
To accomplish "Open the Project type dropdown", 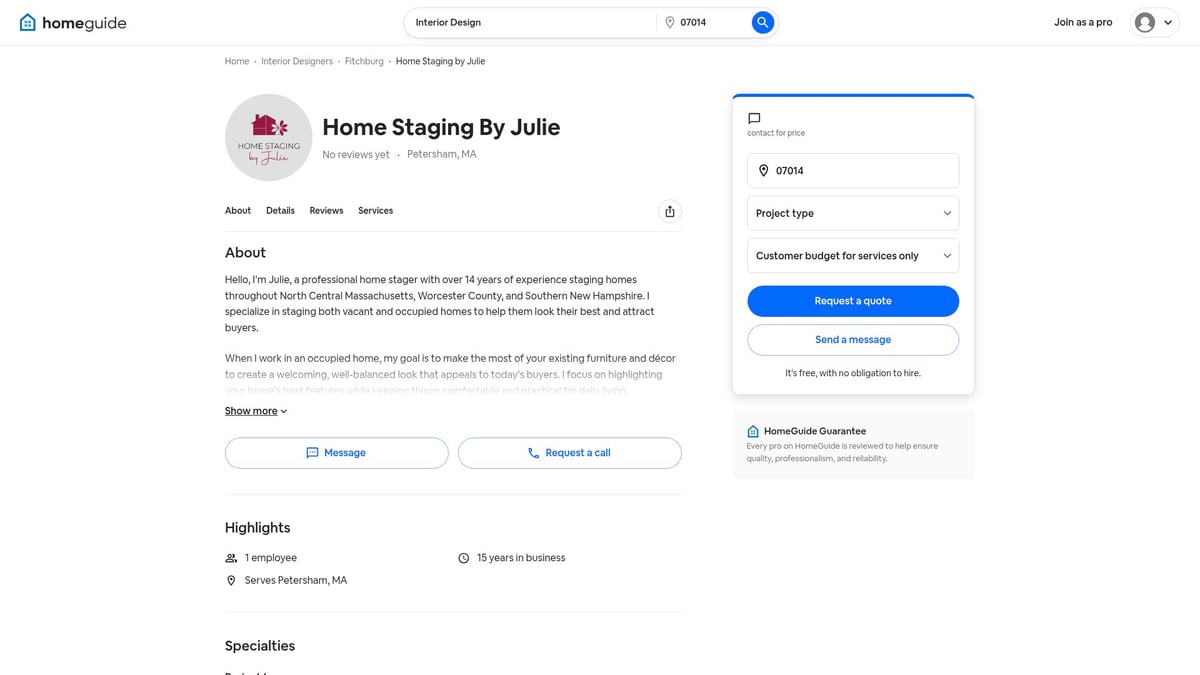I will 853,213.
